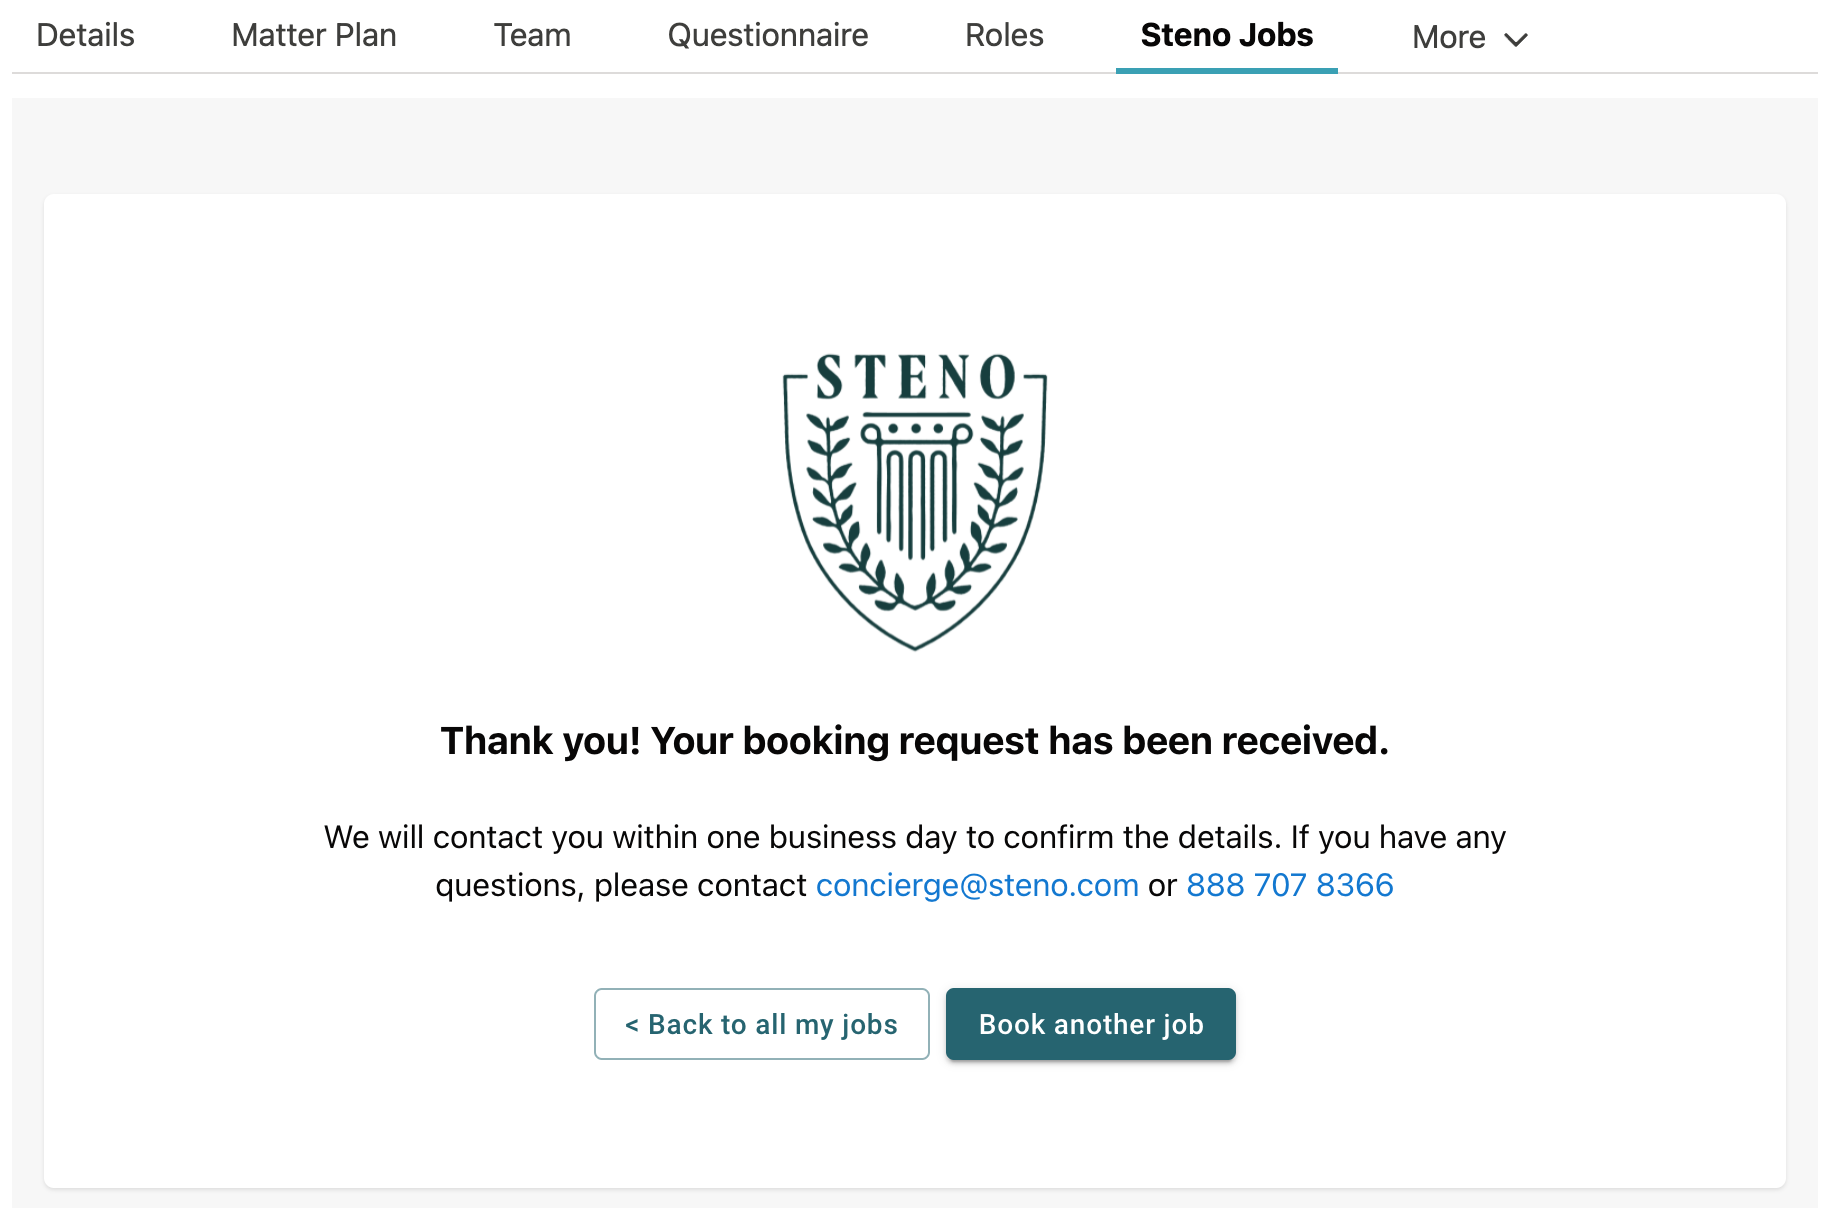This screenshot has width=1836, height=1208.
Task: Click the confirmation message paragraph text
Action: [x=915, y=861]
